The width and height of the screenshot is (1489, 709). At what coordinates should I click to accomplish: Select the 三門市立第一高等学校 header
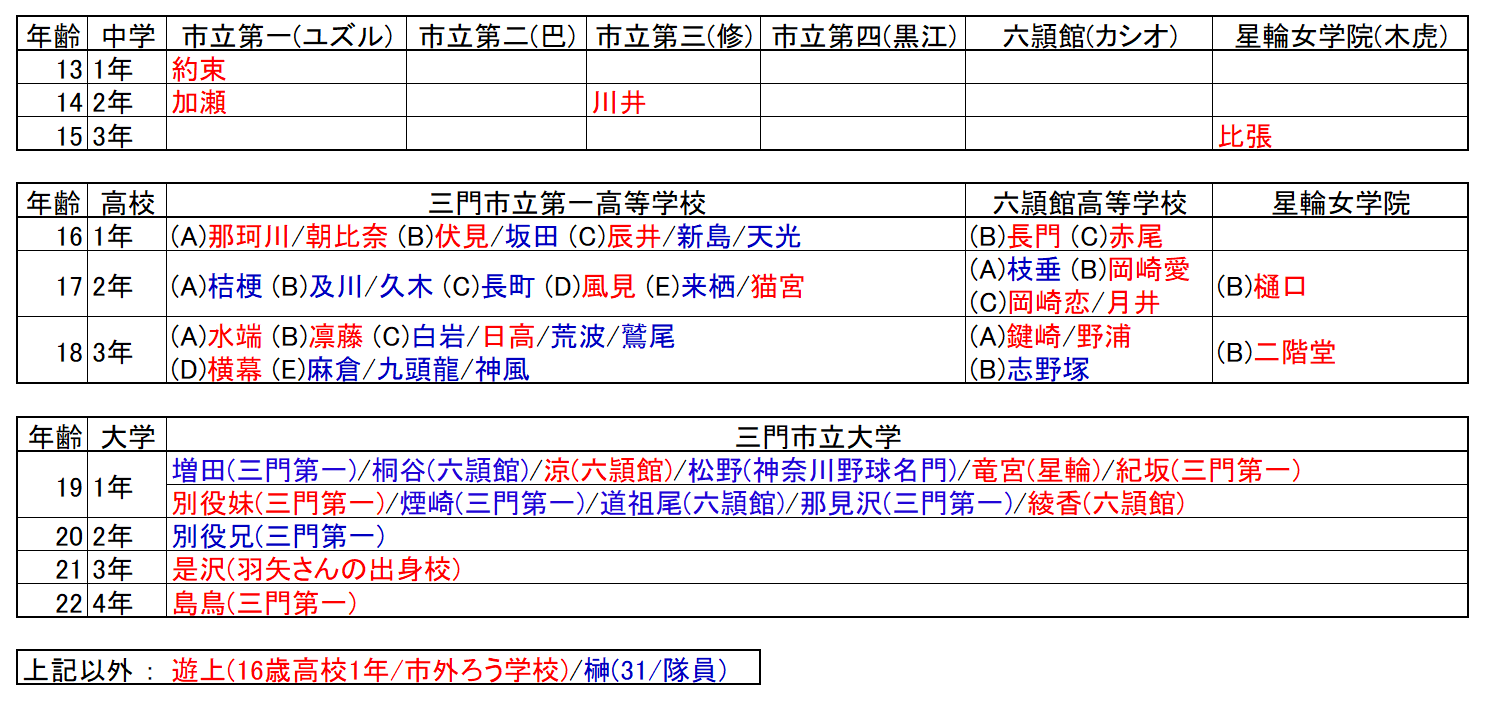click(x=566, y=202)
